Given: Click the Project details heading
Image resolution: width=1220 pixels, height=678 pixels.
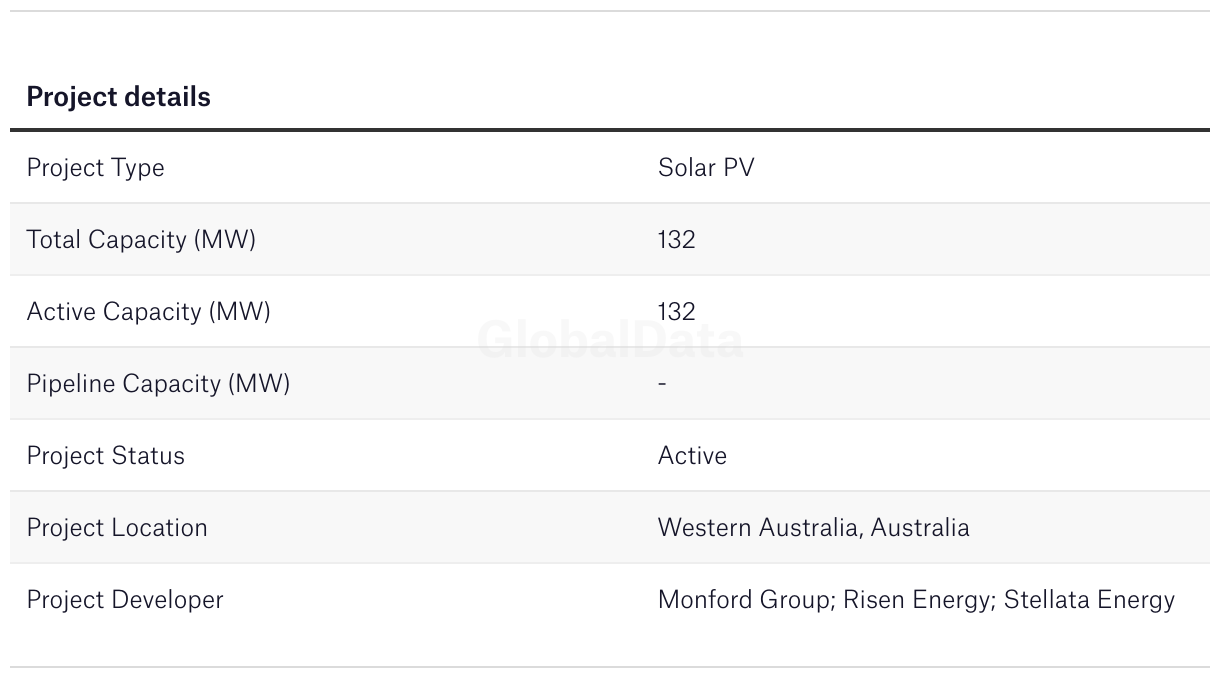Looking at the screenshot, I should click(x=118, y=97).
